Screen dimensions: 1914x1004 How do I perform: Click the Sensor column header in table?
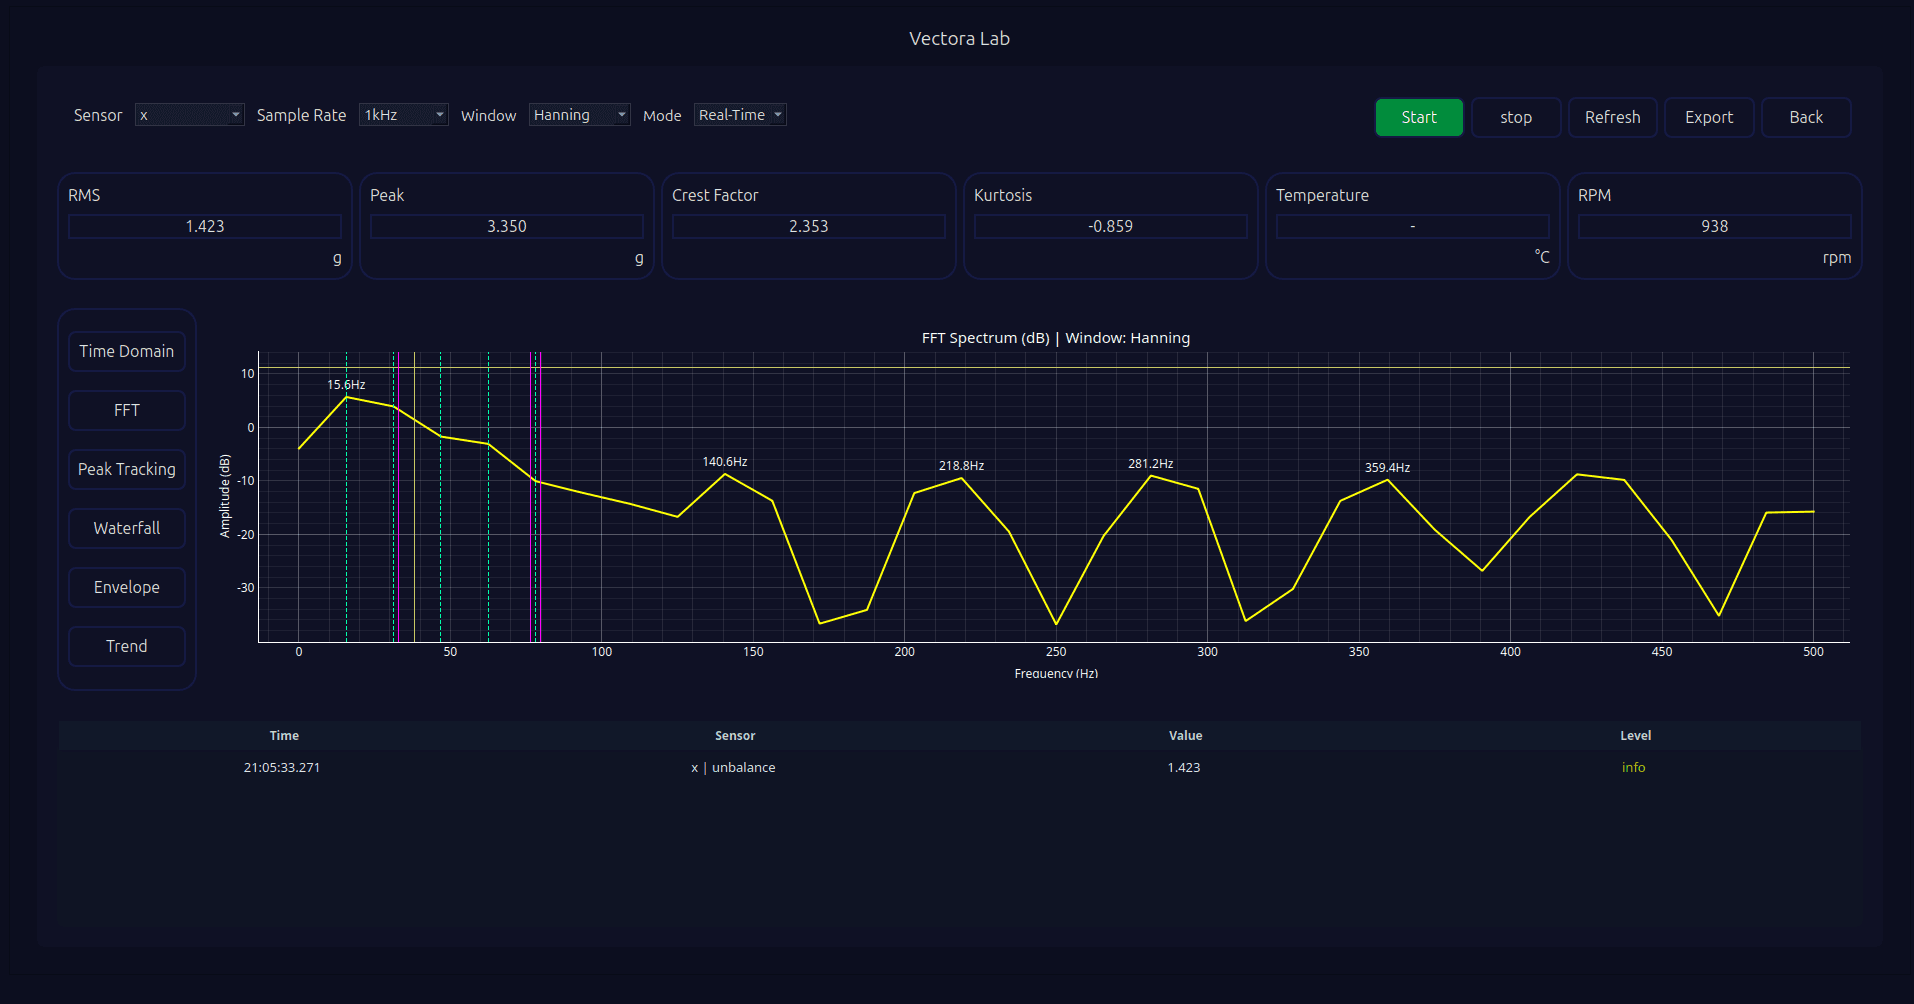[735, 735]
